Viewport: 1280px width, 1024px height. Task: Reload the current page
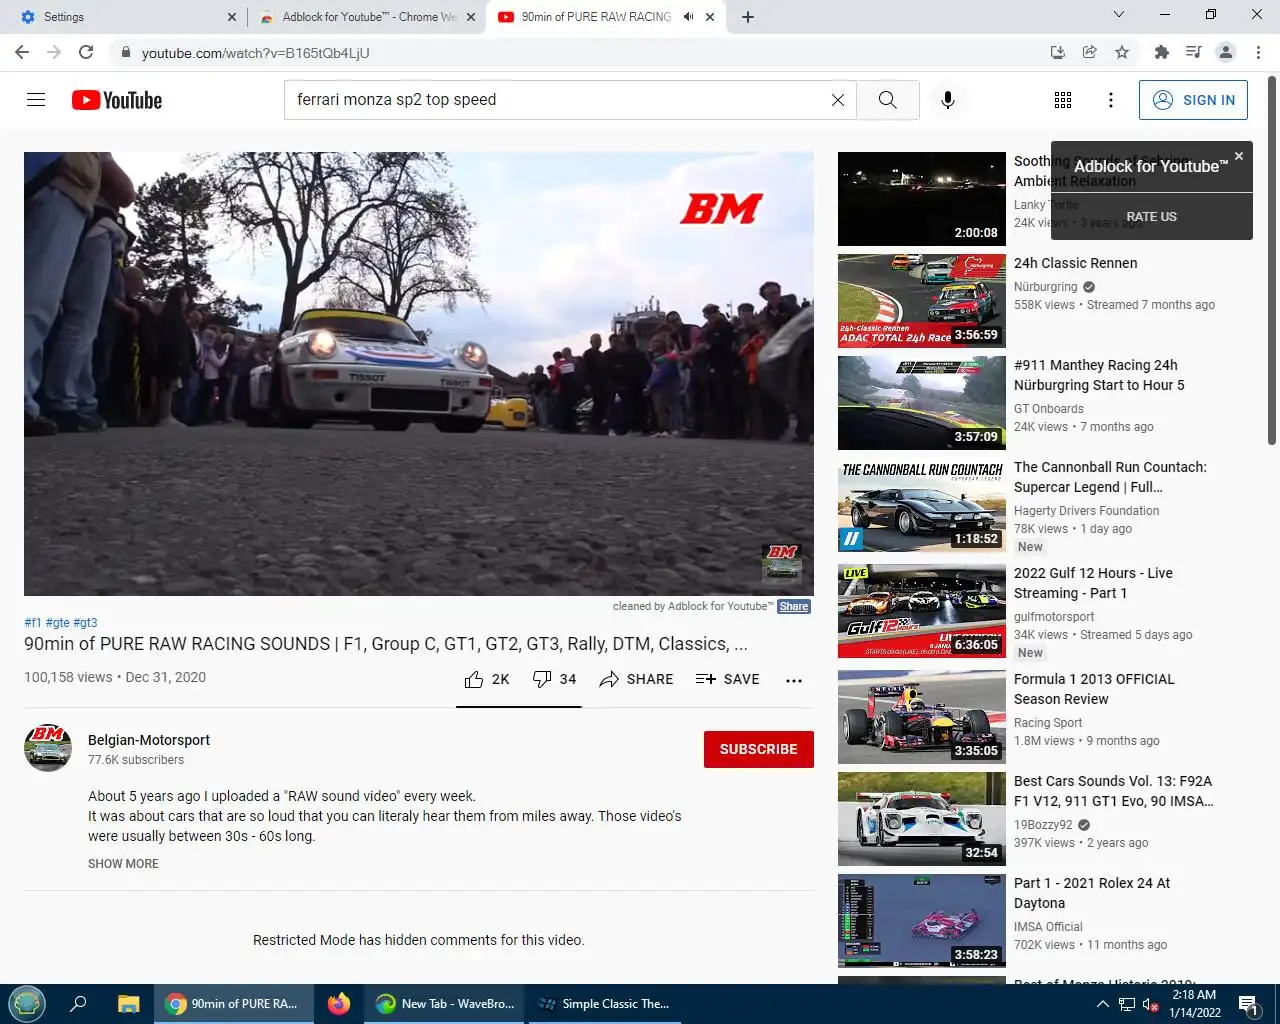86,52
